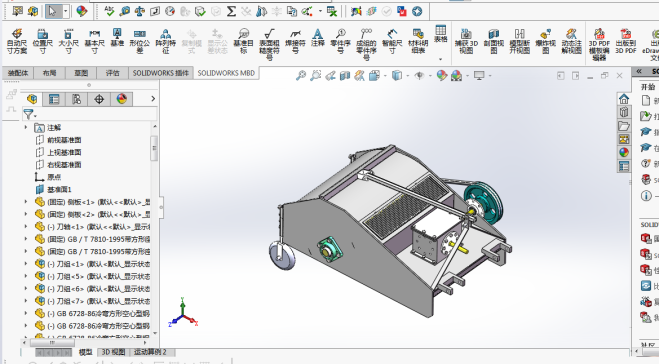This screenshot has width=659, height=364.
Task: Expand the (-) 刀组<5> tree node
Action: point(26,277)
